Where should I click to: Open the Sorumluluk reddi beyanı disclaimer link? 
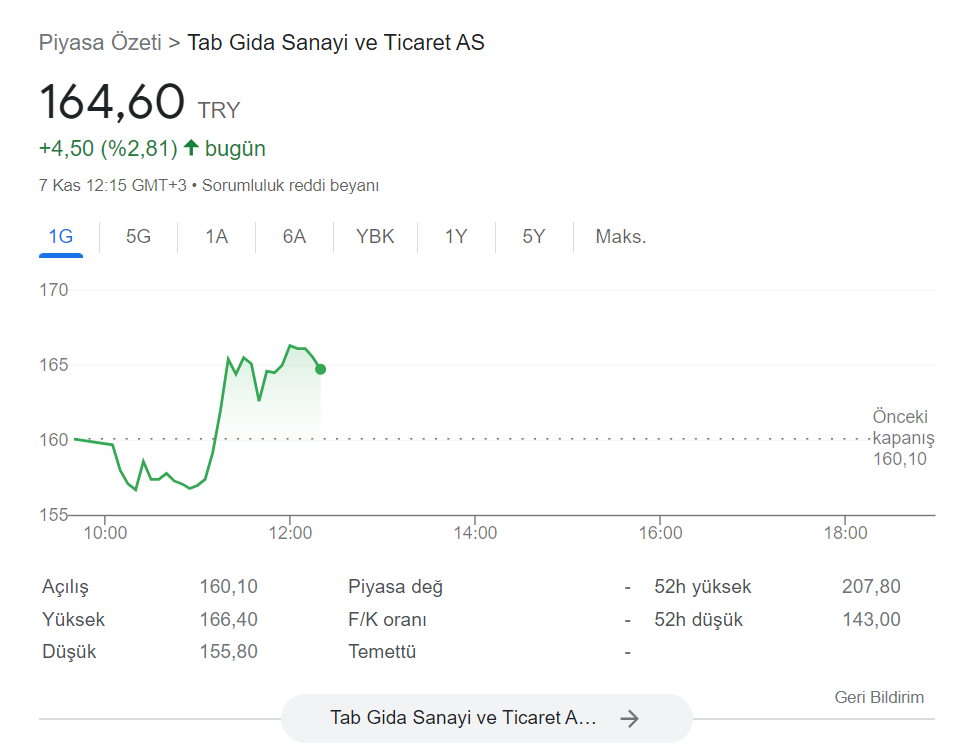pyautogui.click(x=290, y=186)
